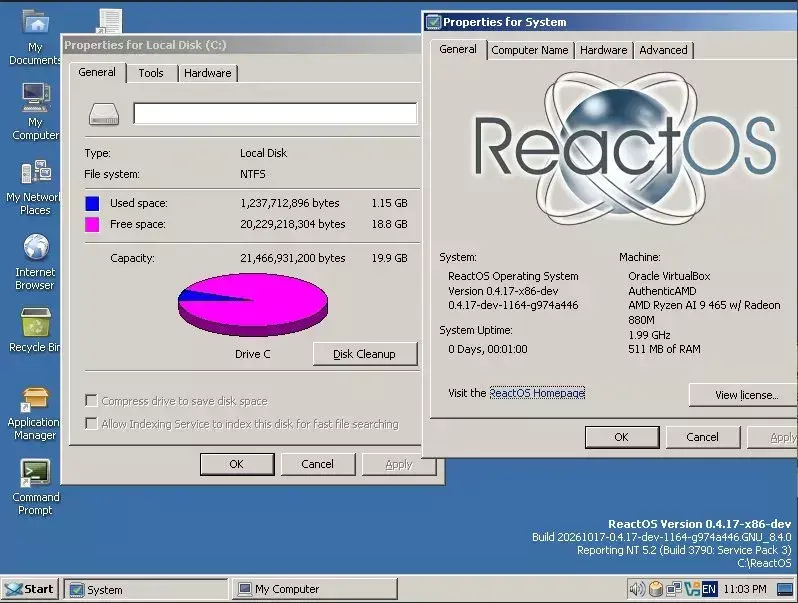Viewport: 798px width, 603px height.
Task: Click the System Properties title bar icon
Action: pos(434,22)
